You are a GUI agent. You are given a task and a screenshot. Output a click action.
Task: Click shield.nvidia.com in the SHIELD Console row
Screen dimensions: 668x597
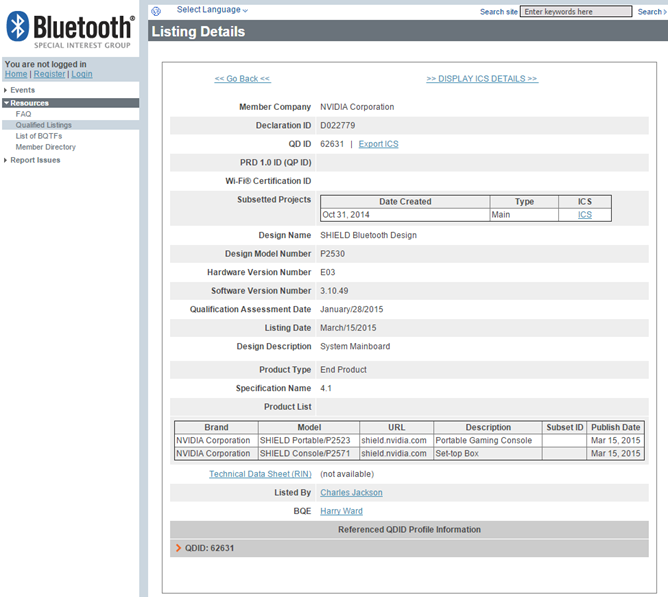(394, 453)
